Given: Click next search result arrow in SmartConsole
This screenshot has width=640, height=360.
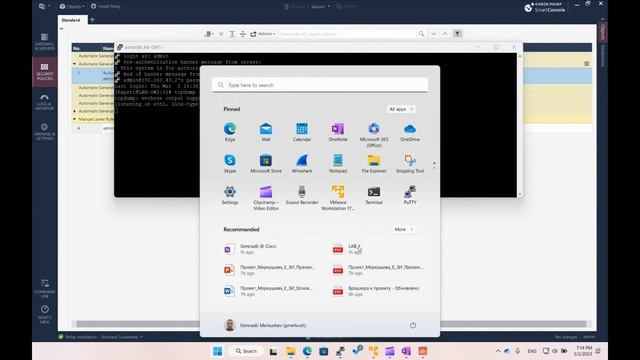Looking at the screenshot, I should pyautogui.click(x=433, y=34).
